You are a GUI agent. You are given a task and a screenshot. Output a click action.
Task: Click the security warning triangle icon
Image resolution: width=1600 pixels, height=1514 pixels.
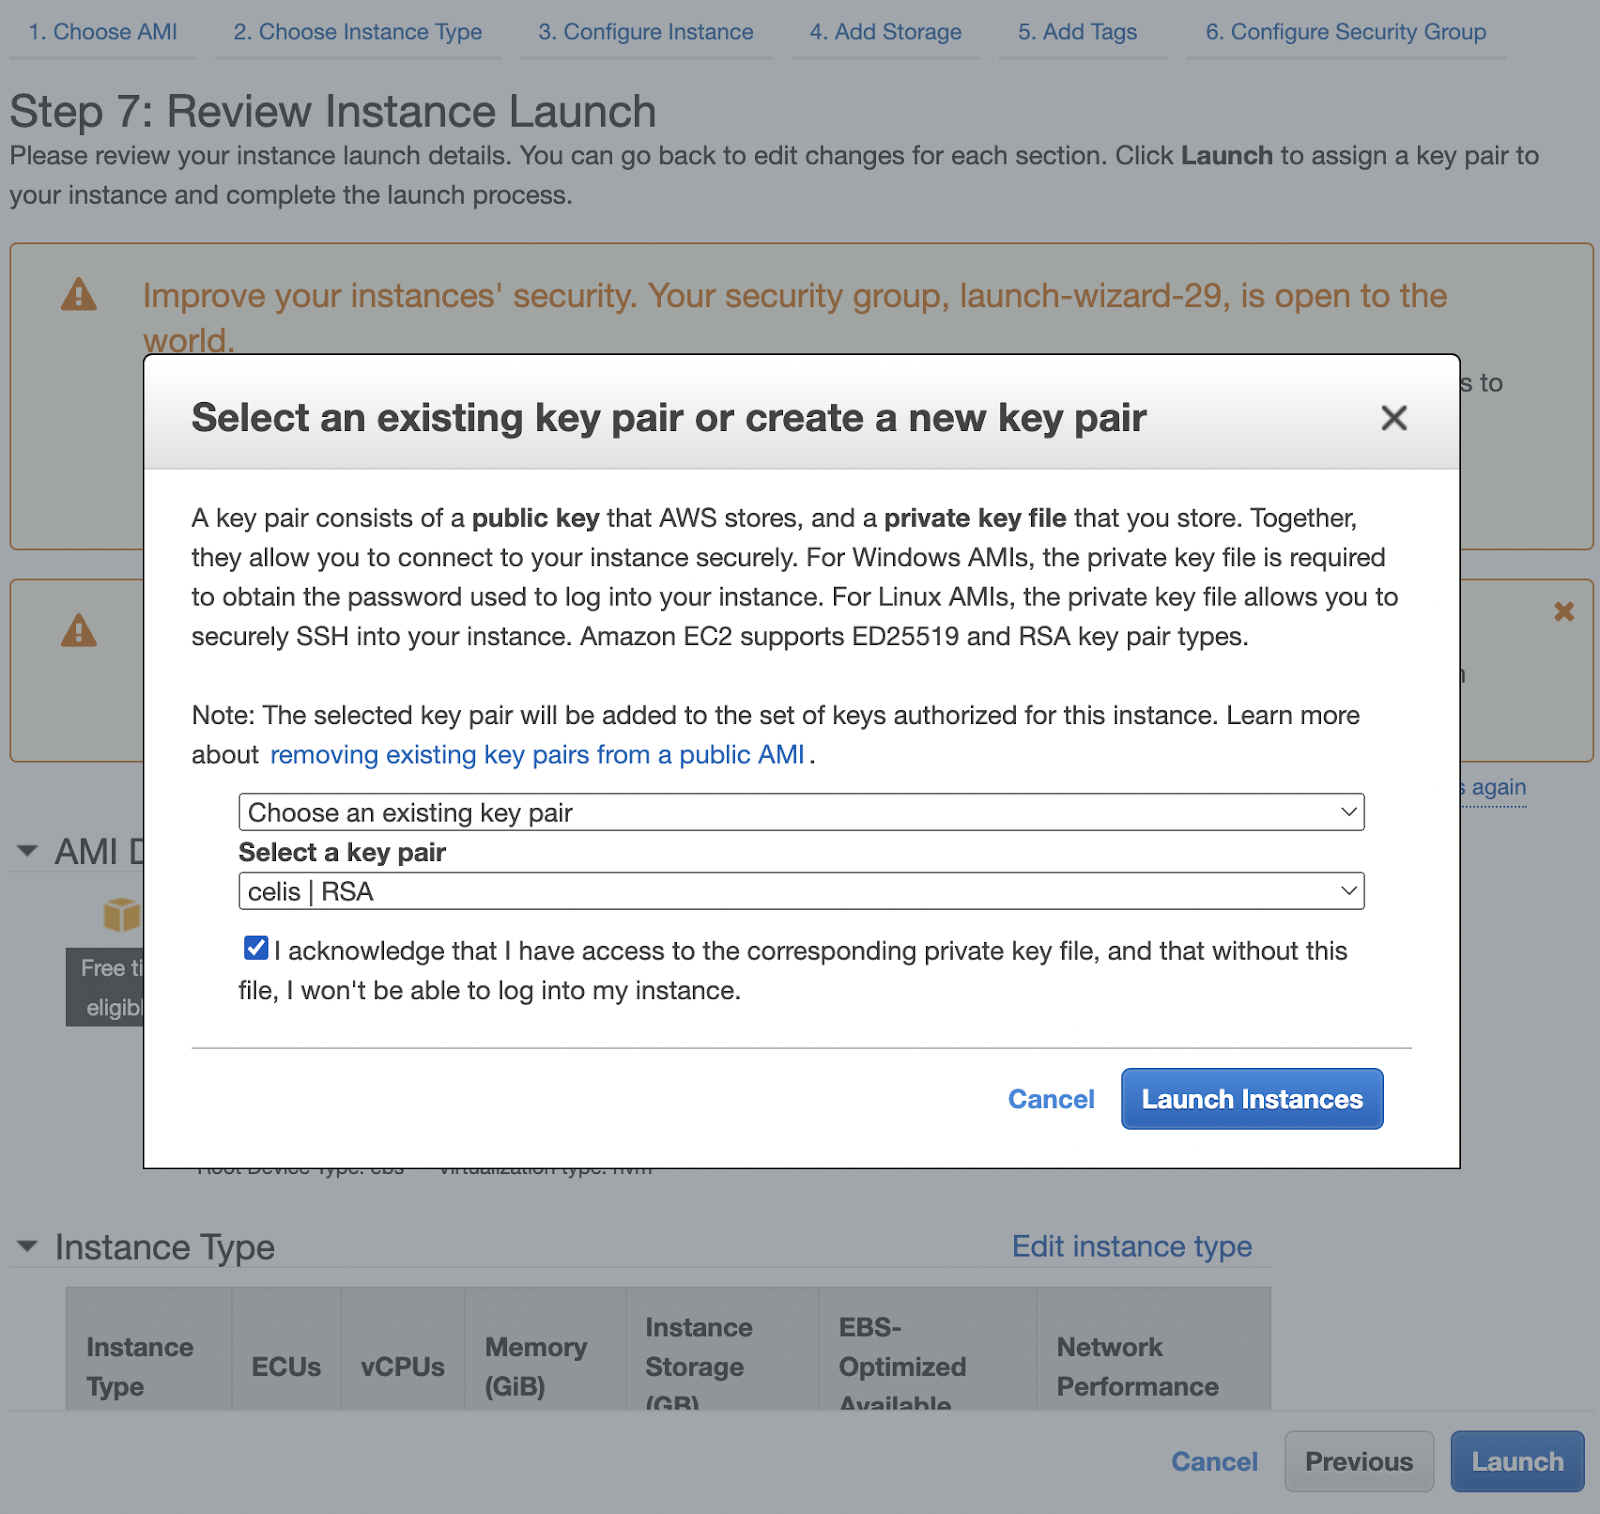[79, 295]
